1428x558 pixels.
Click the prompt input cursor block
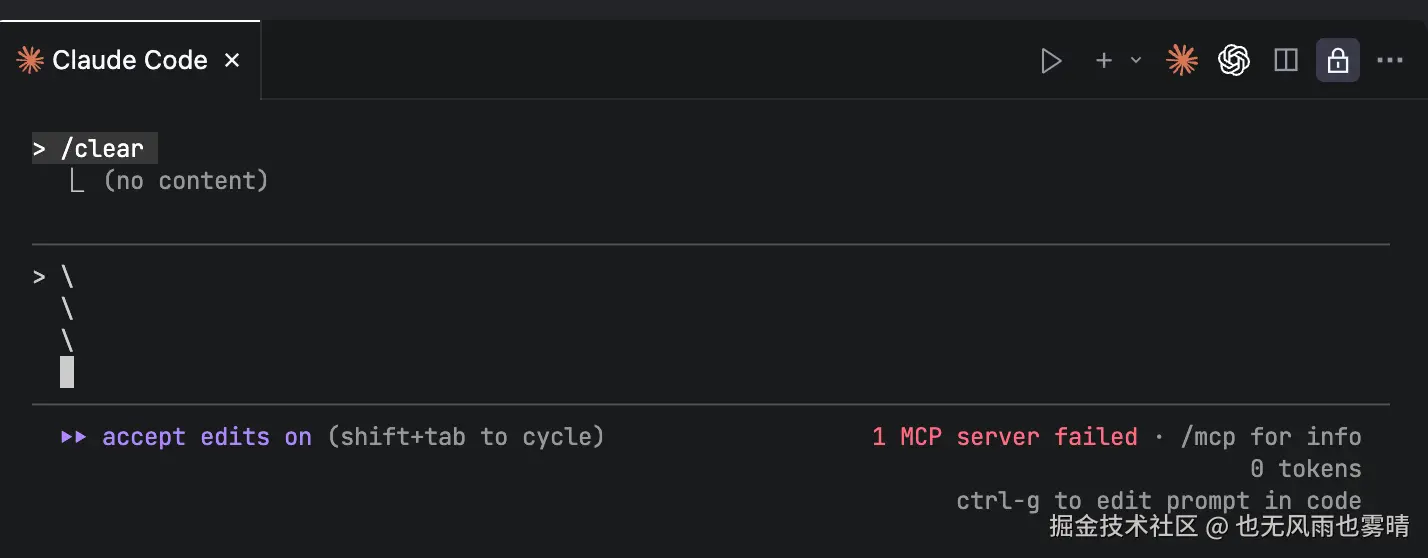coord(67,371)
